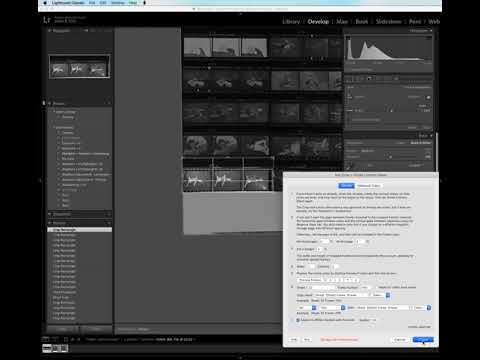The height and width of the screenshot is (360, 480).
Task: Open the Title token dropdown arrow
Action: [388, 295]
